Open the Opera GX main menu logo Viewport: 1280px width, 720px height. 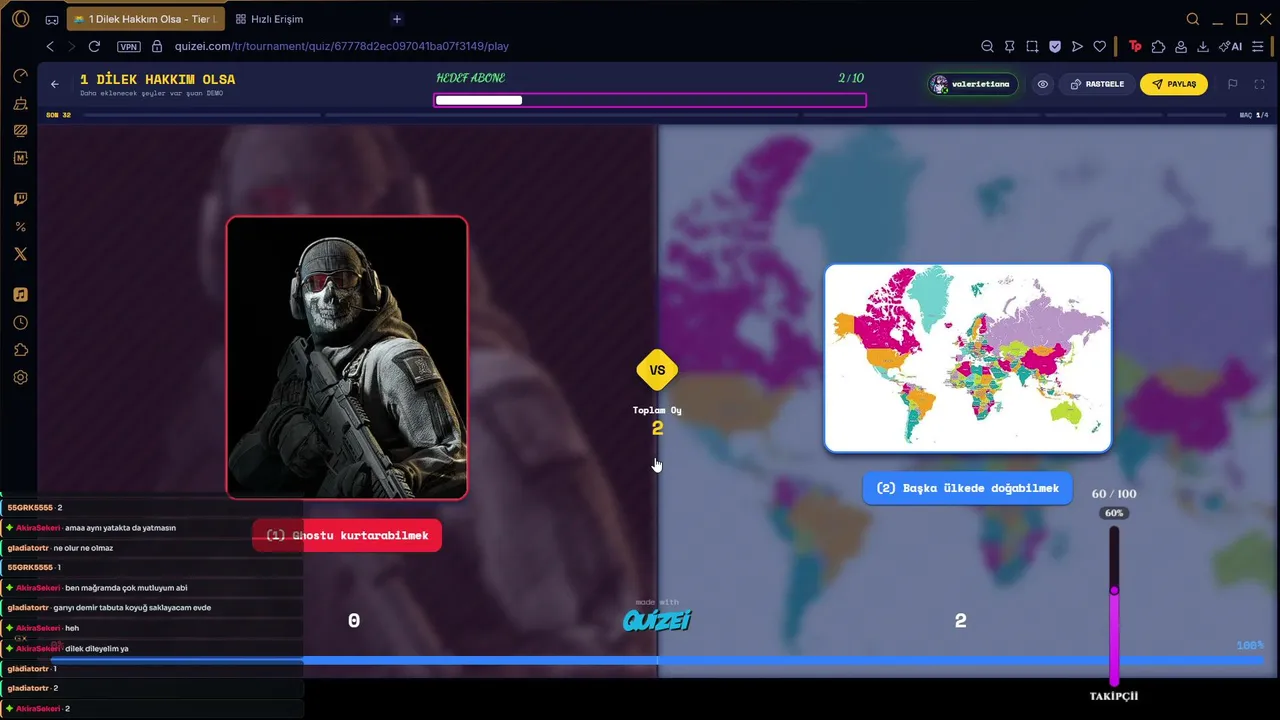(x=20, y=19)
